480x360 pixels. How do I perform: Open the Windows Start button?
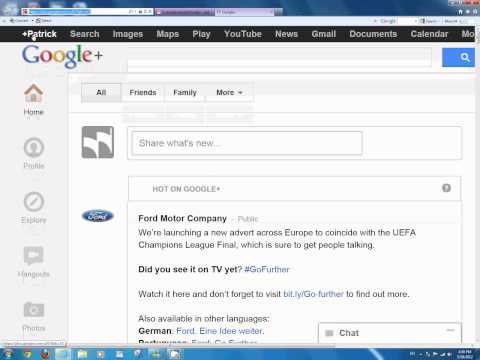7,354
